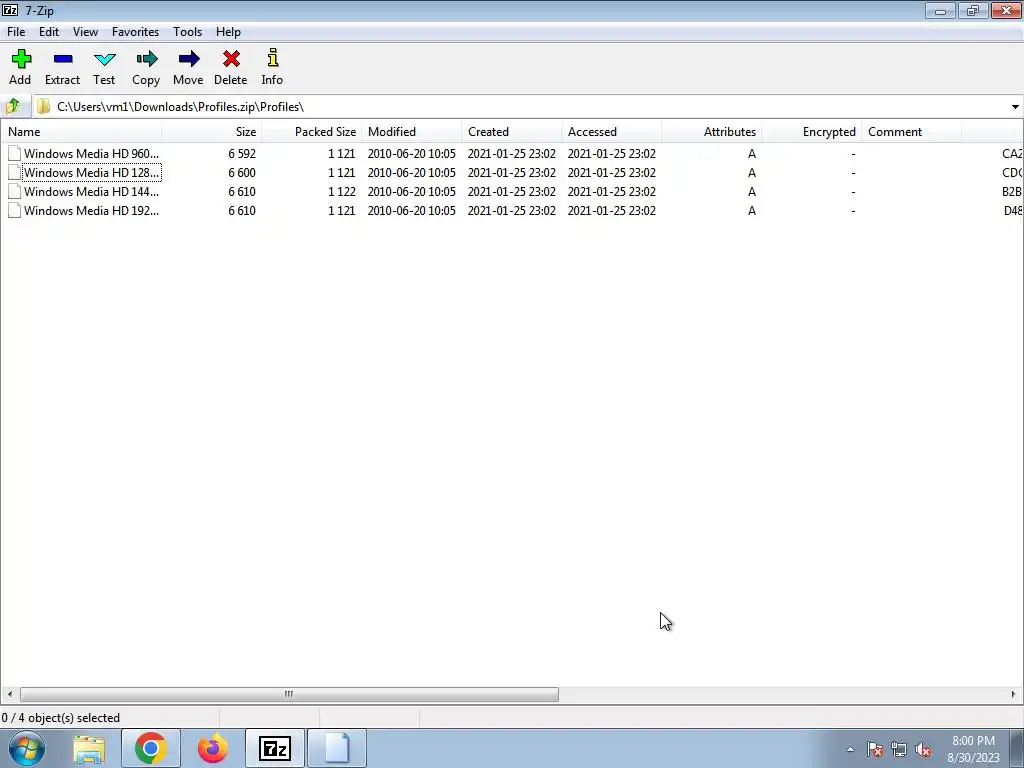
Task: Open the Help menu
Action: pos(228,31)
